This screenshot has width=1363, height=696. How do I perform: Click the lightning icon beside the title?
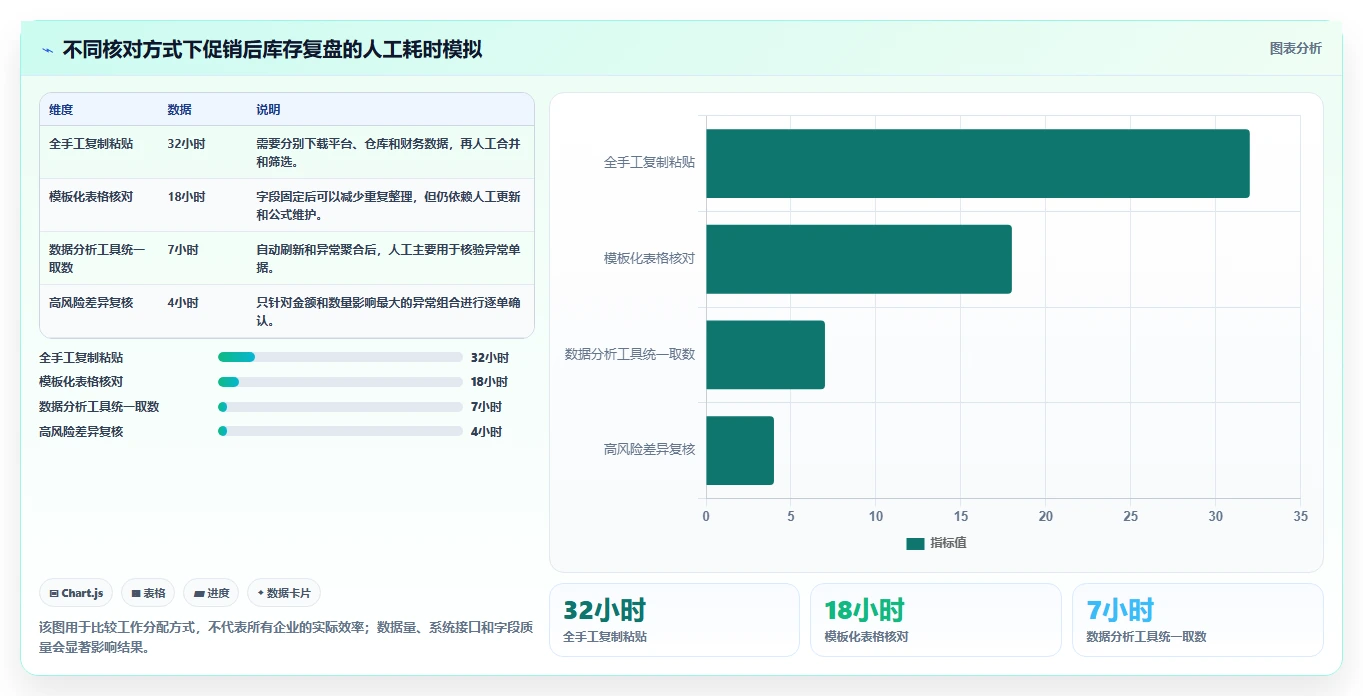pyautogui.click(x=48, y=50)
